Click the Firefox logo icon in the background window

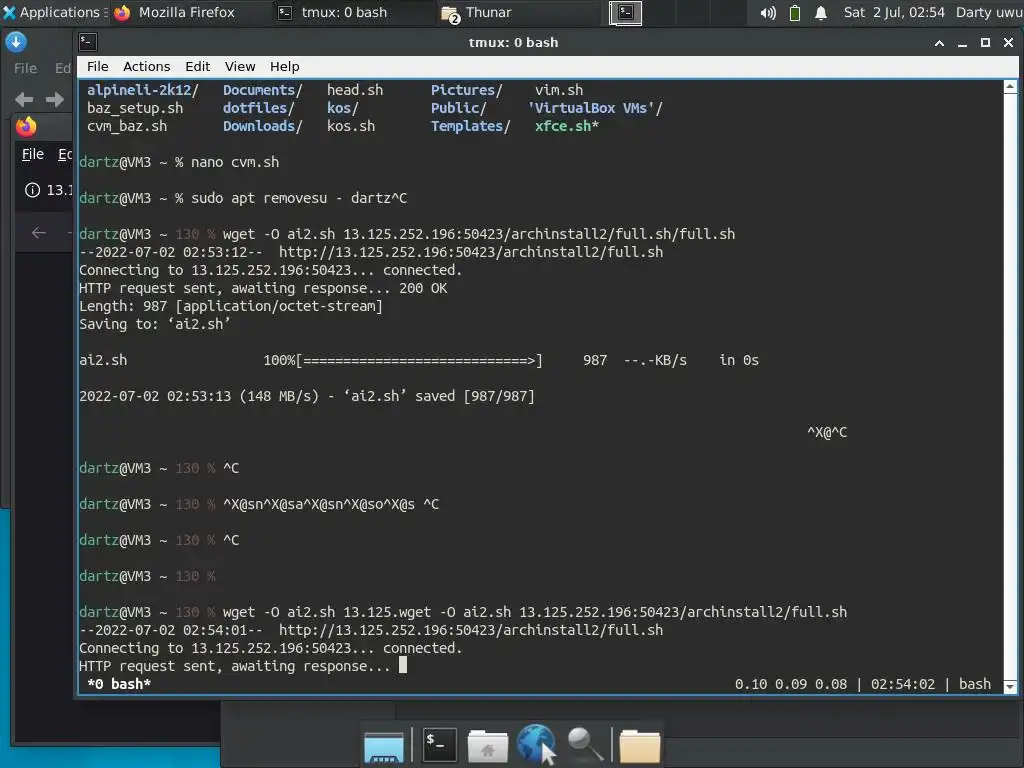pos(26,126)
